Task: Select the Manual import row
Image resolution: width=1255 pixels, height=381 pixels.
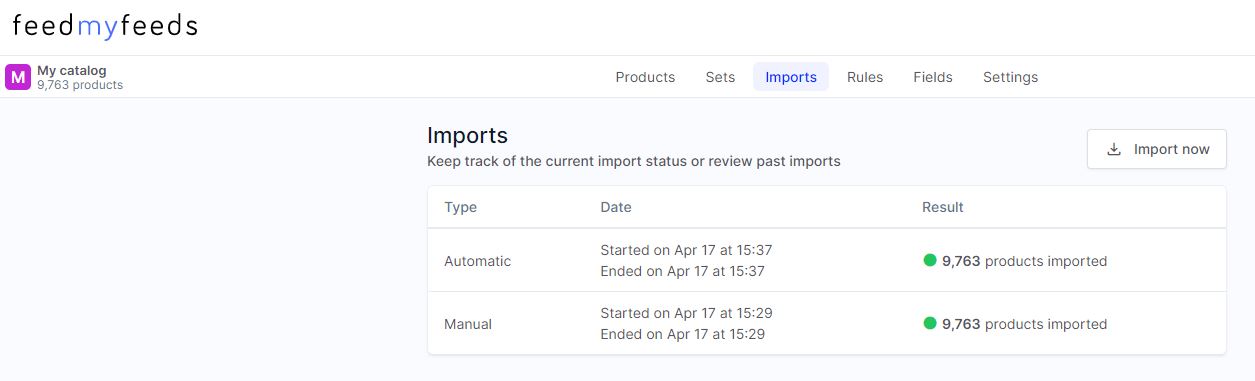Action: click(x=826, y=323)
